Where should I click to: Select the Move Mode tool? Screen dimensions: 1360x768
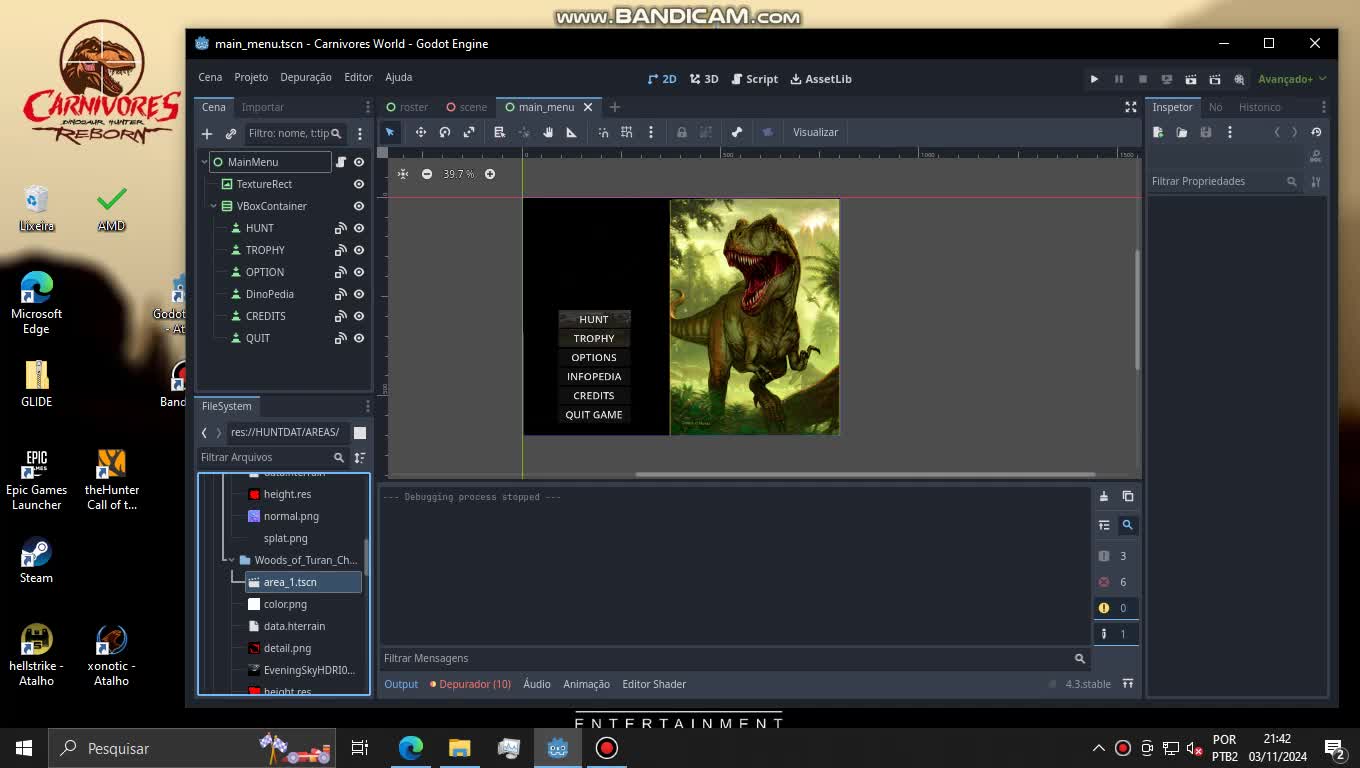pyautogui.click(x=421, y=132)
